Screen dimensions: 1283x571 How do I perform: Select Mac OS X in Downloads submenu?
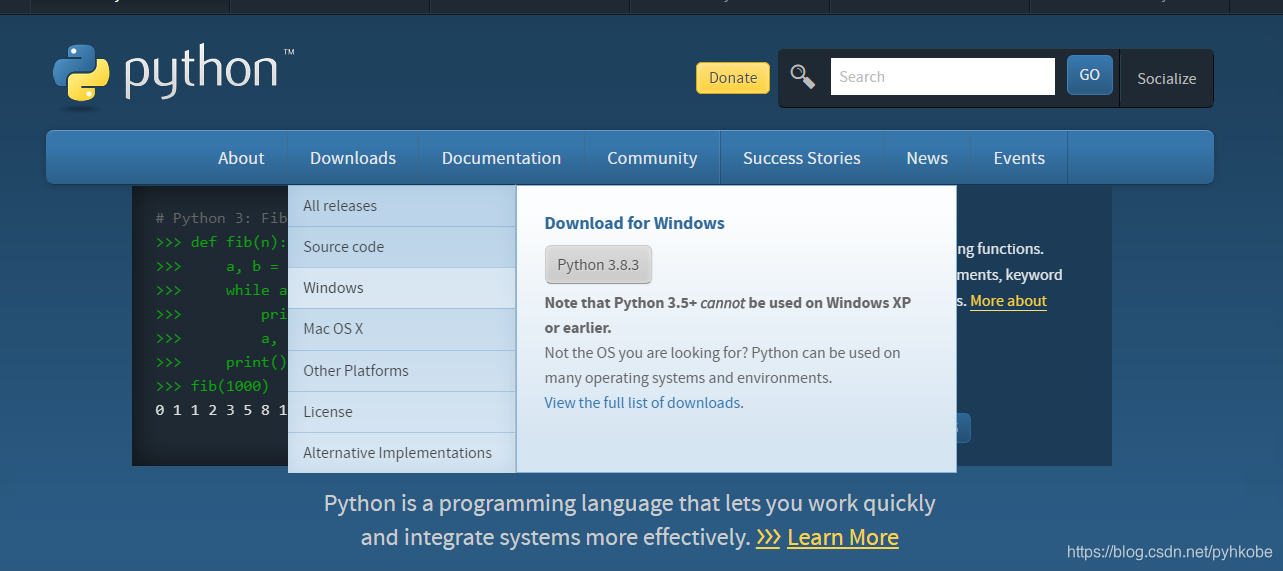coord(402,329)
